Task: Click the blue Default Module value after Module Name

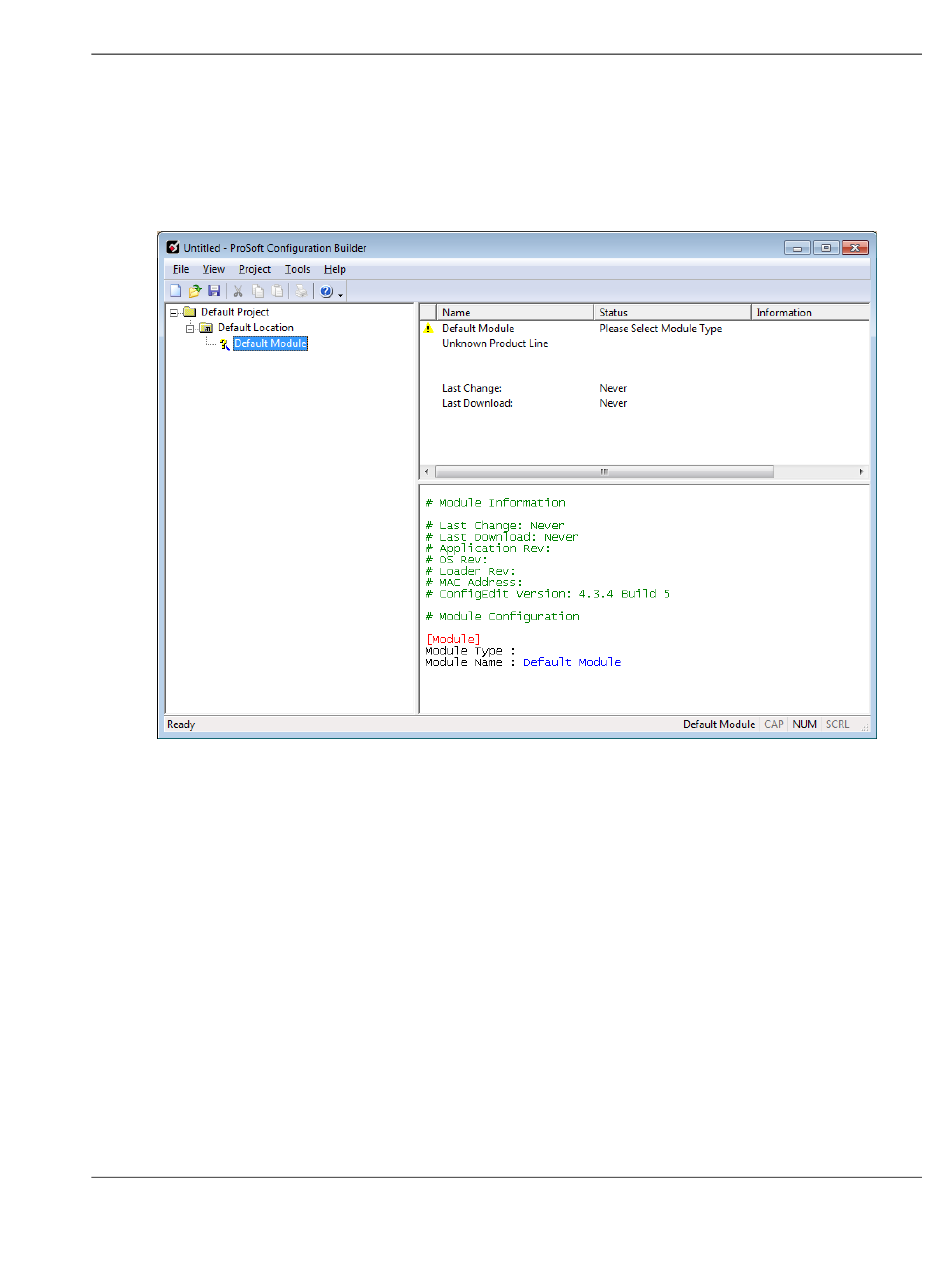Action: [x=572, y=663]
